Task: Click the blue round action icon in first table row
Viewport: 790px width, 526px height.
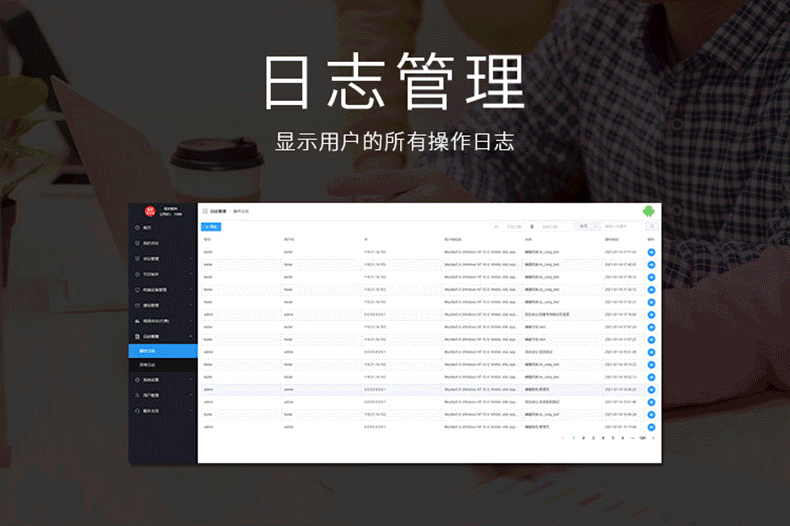Action: pyautogui.click(x=651, y=252)
